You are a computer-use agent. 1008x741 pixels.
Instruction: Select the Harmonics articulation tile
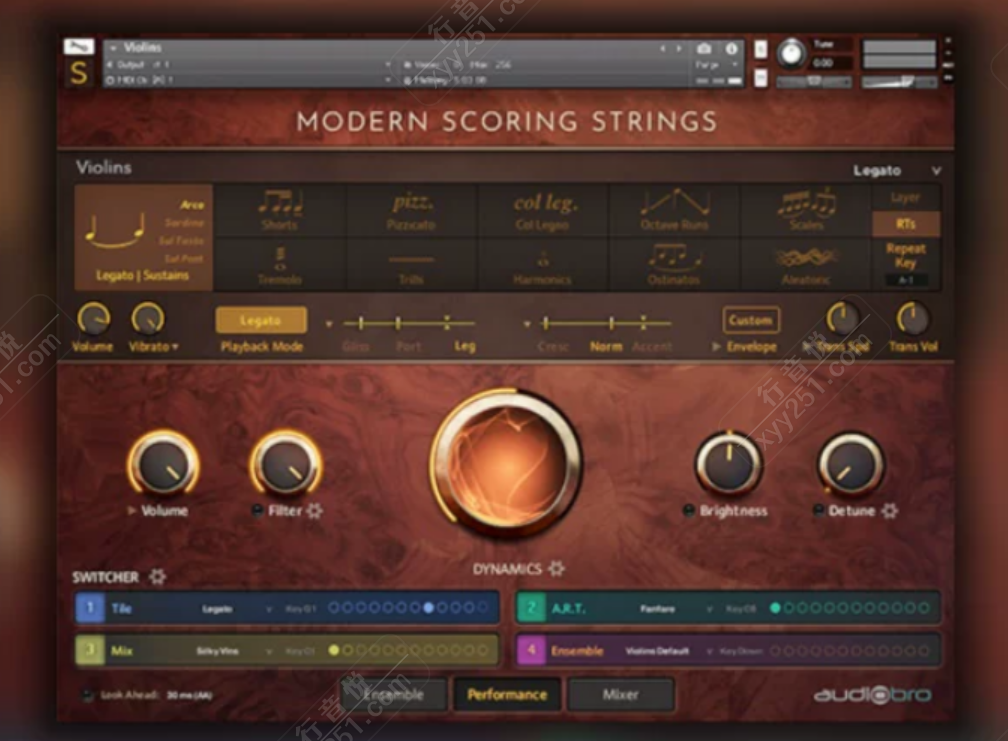543,265
